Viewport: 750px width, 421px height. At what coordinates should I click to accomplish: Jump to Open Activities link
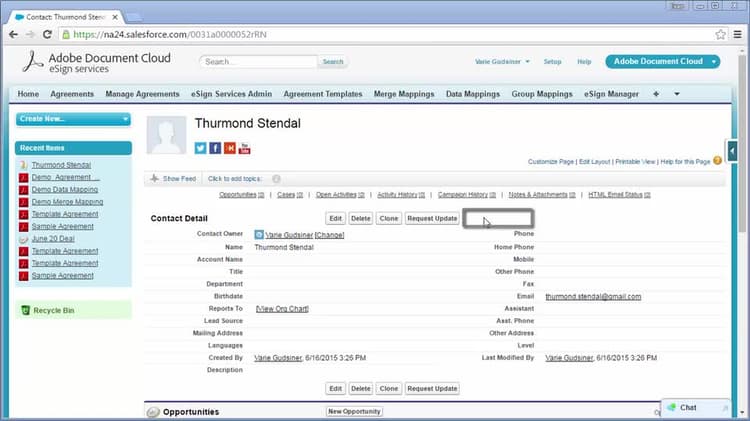tap(340, 195)
